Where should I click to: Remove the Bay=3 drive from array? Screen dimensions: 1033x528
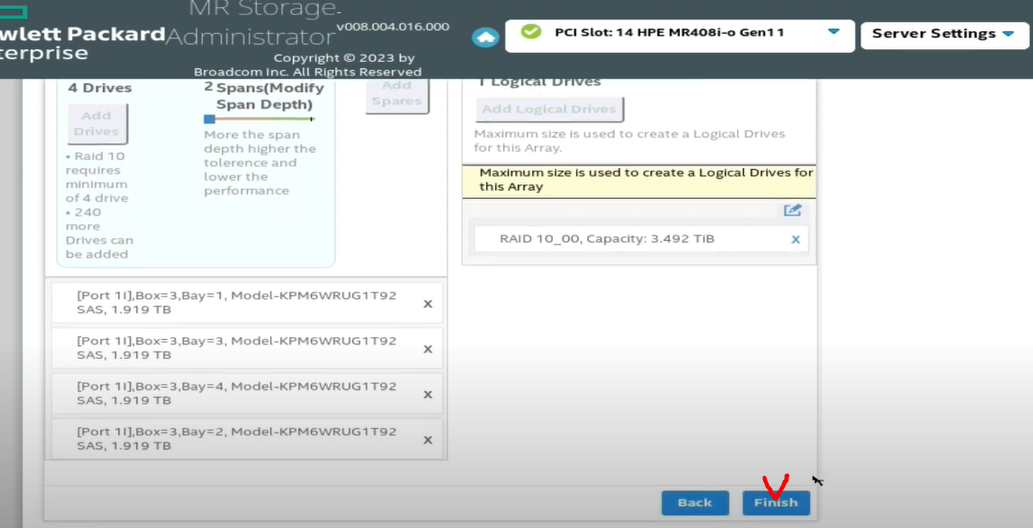428,349
